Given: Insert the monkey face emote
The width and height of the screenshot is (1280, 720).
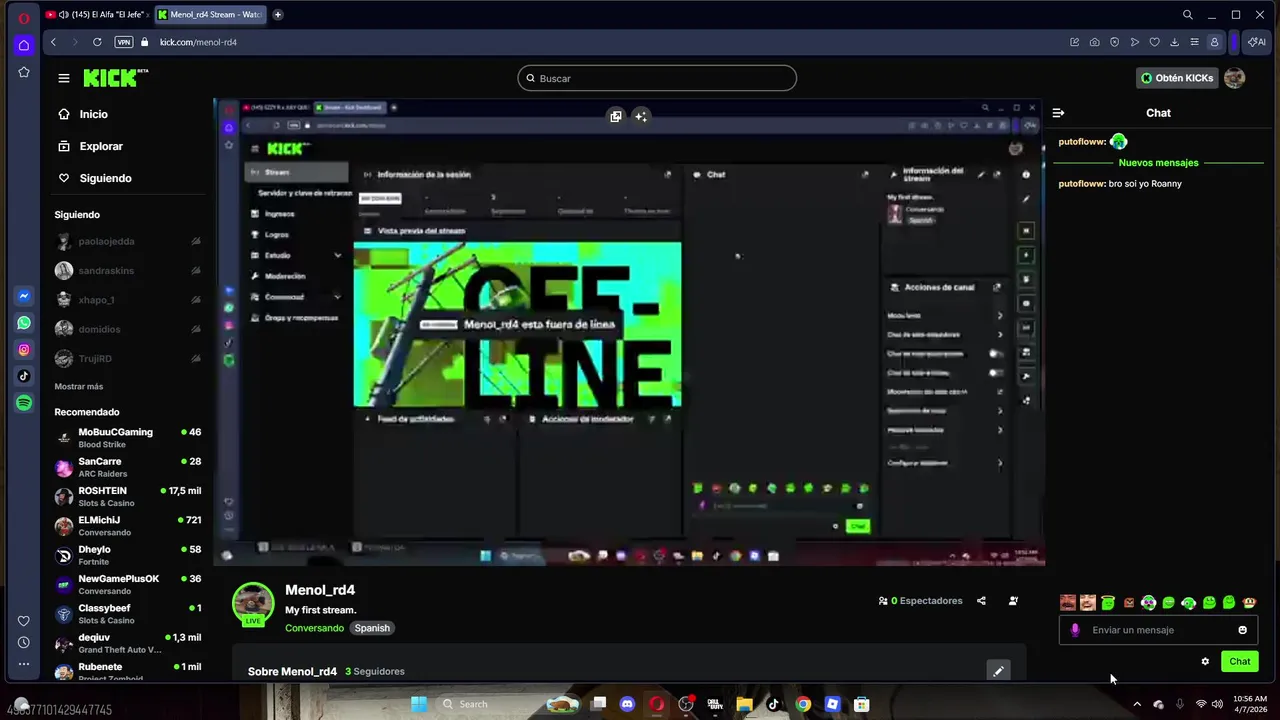Looking at the screenshot, I should [1249, 602].
